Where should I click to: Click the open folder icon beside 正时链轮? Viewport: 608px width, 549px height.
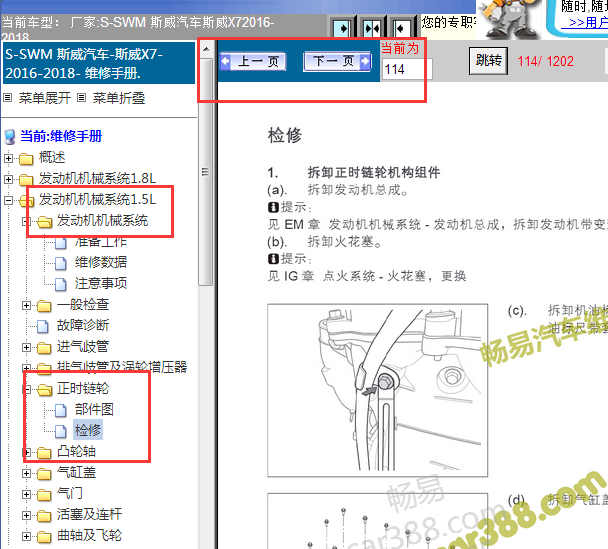pos(44,389)
